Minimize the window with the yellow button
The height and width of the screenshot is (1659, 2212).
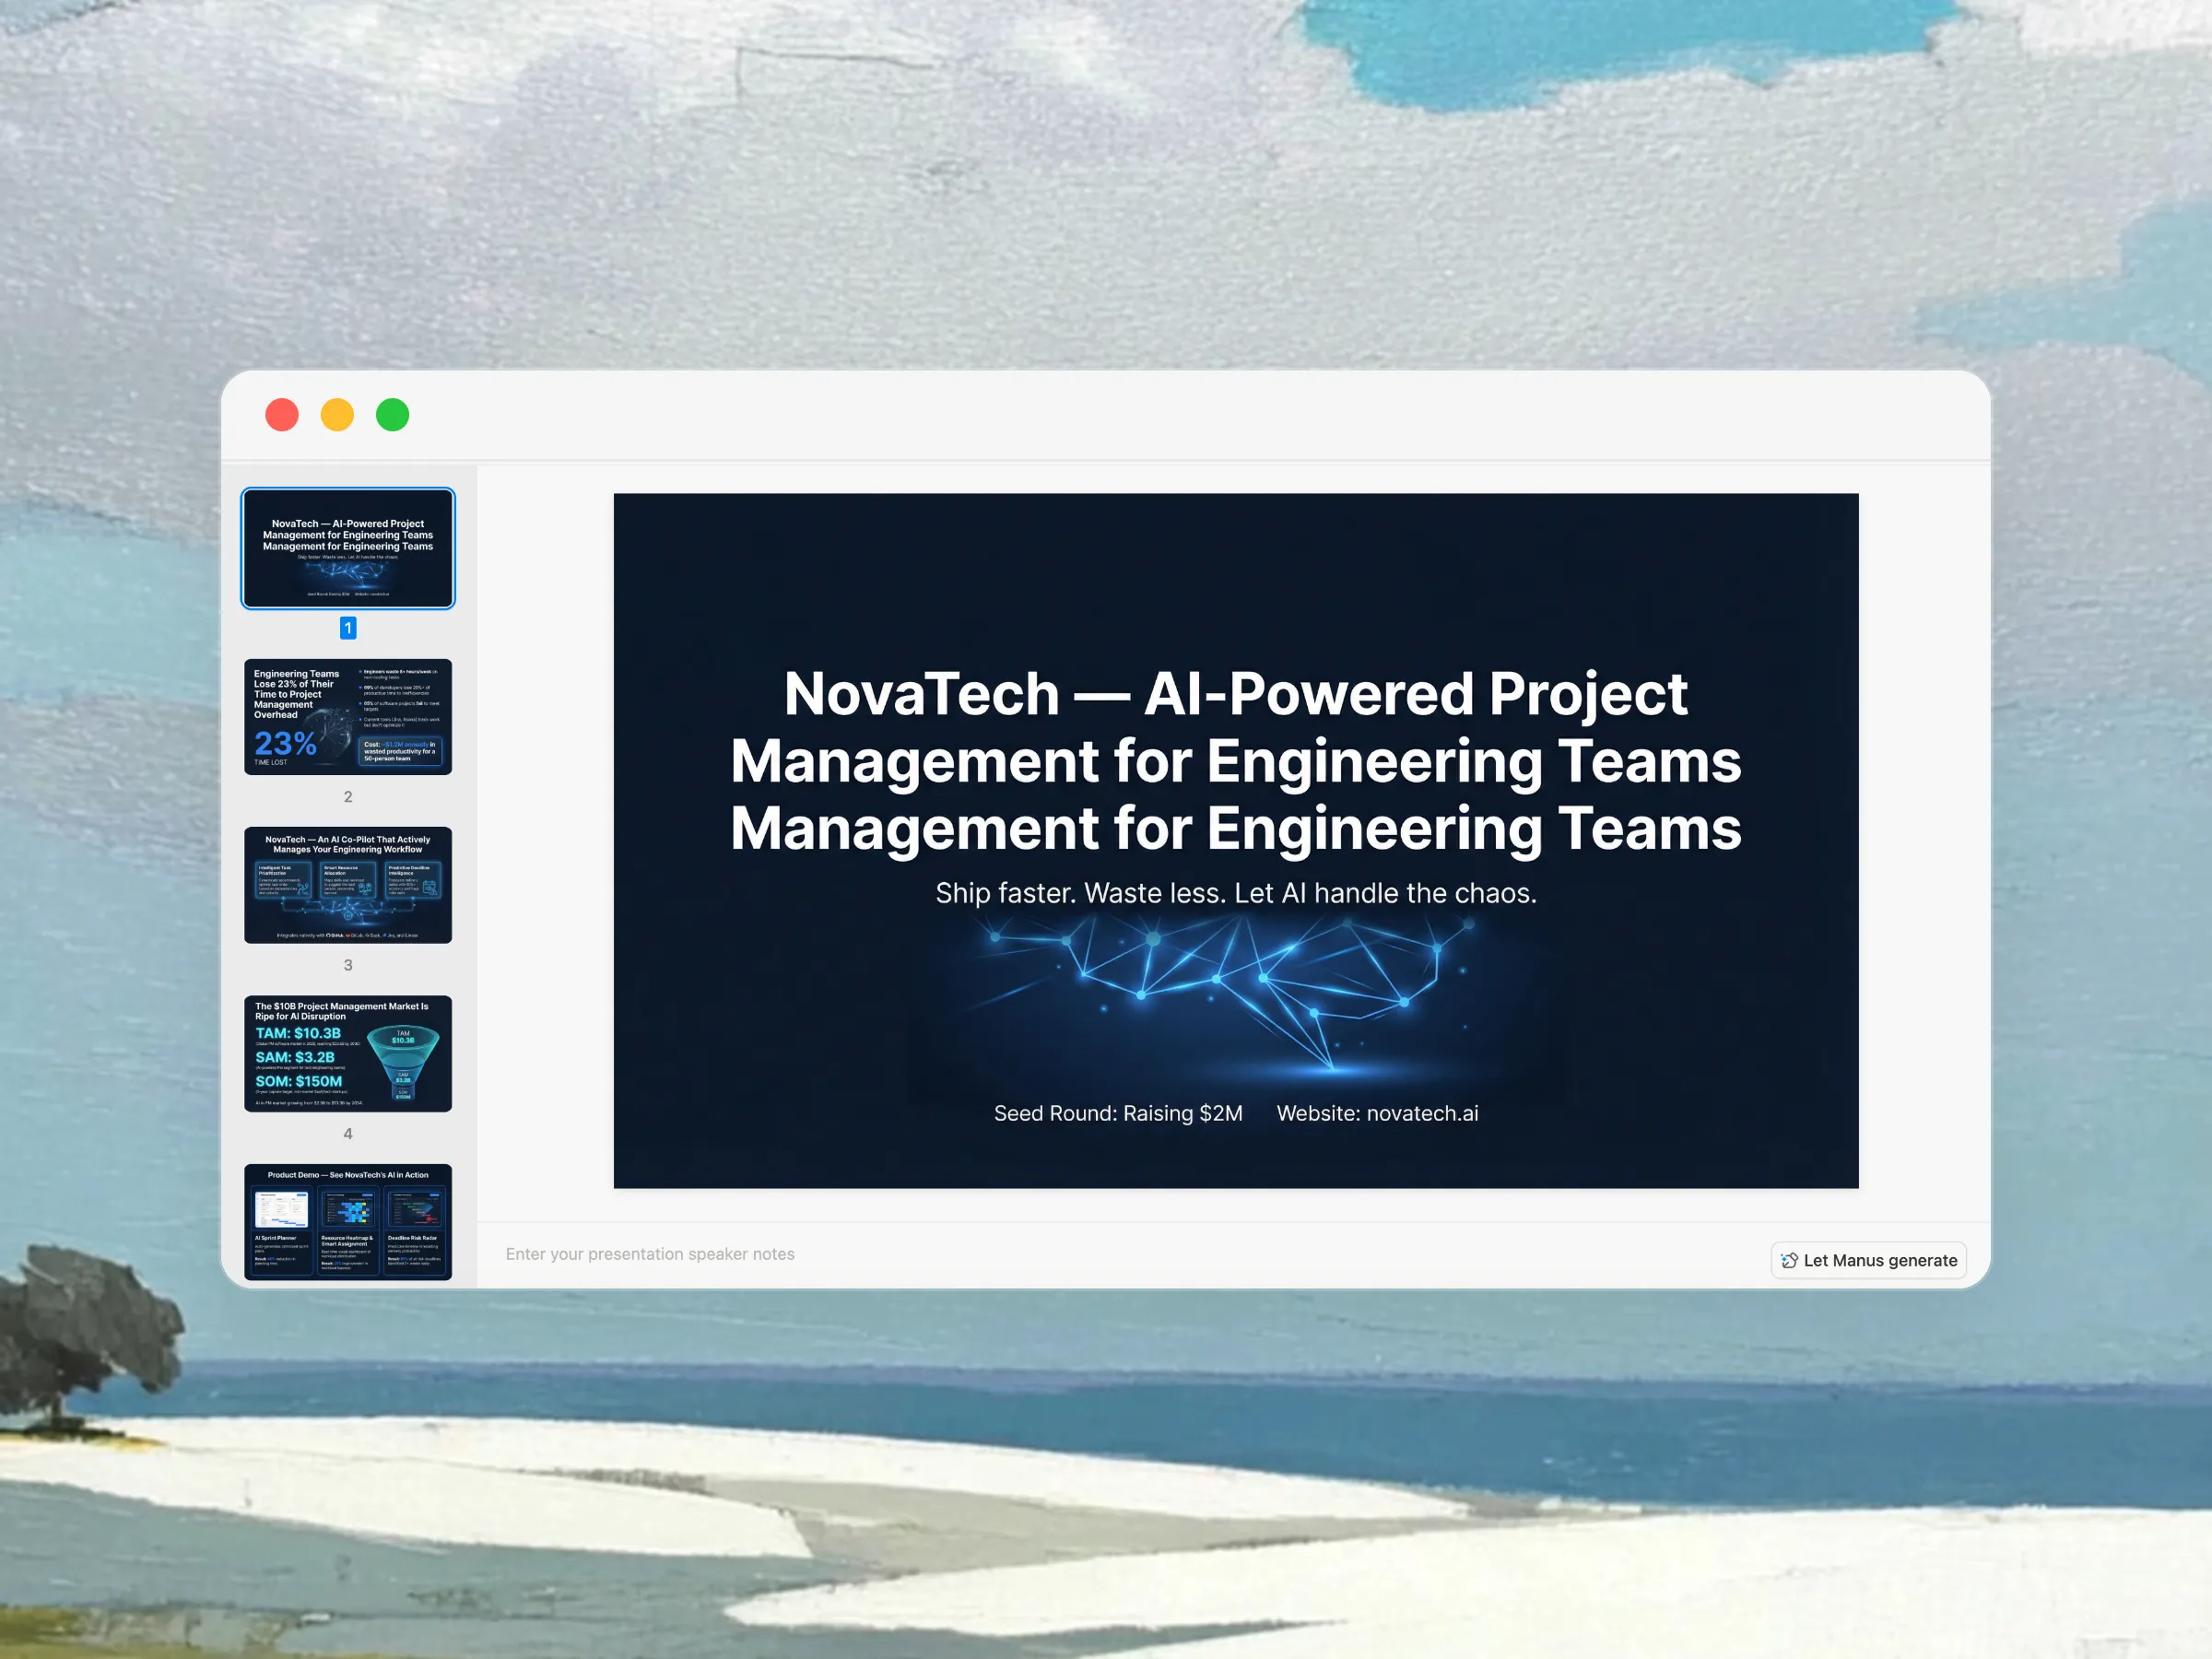tap(337, 415)
